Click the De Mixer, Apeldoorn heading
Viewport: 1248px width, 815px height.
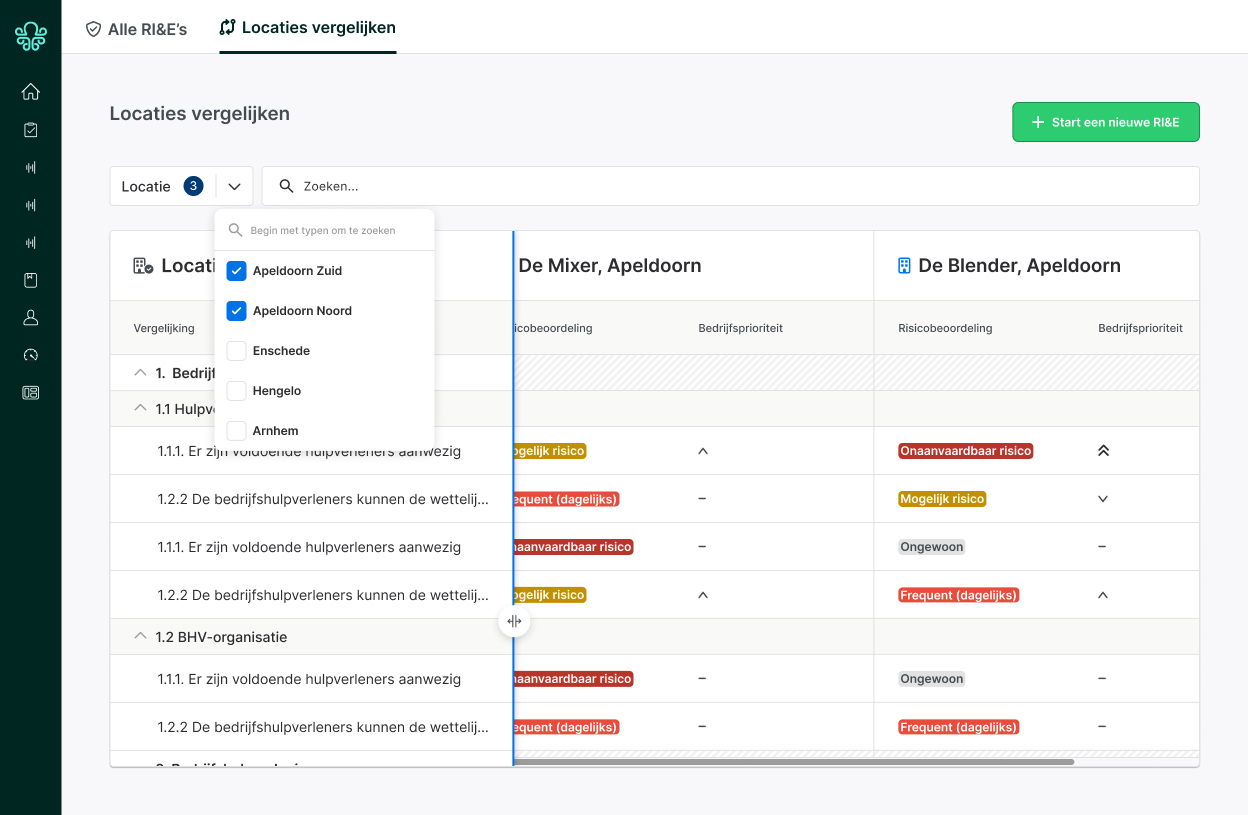click(x=610, y=266)
